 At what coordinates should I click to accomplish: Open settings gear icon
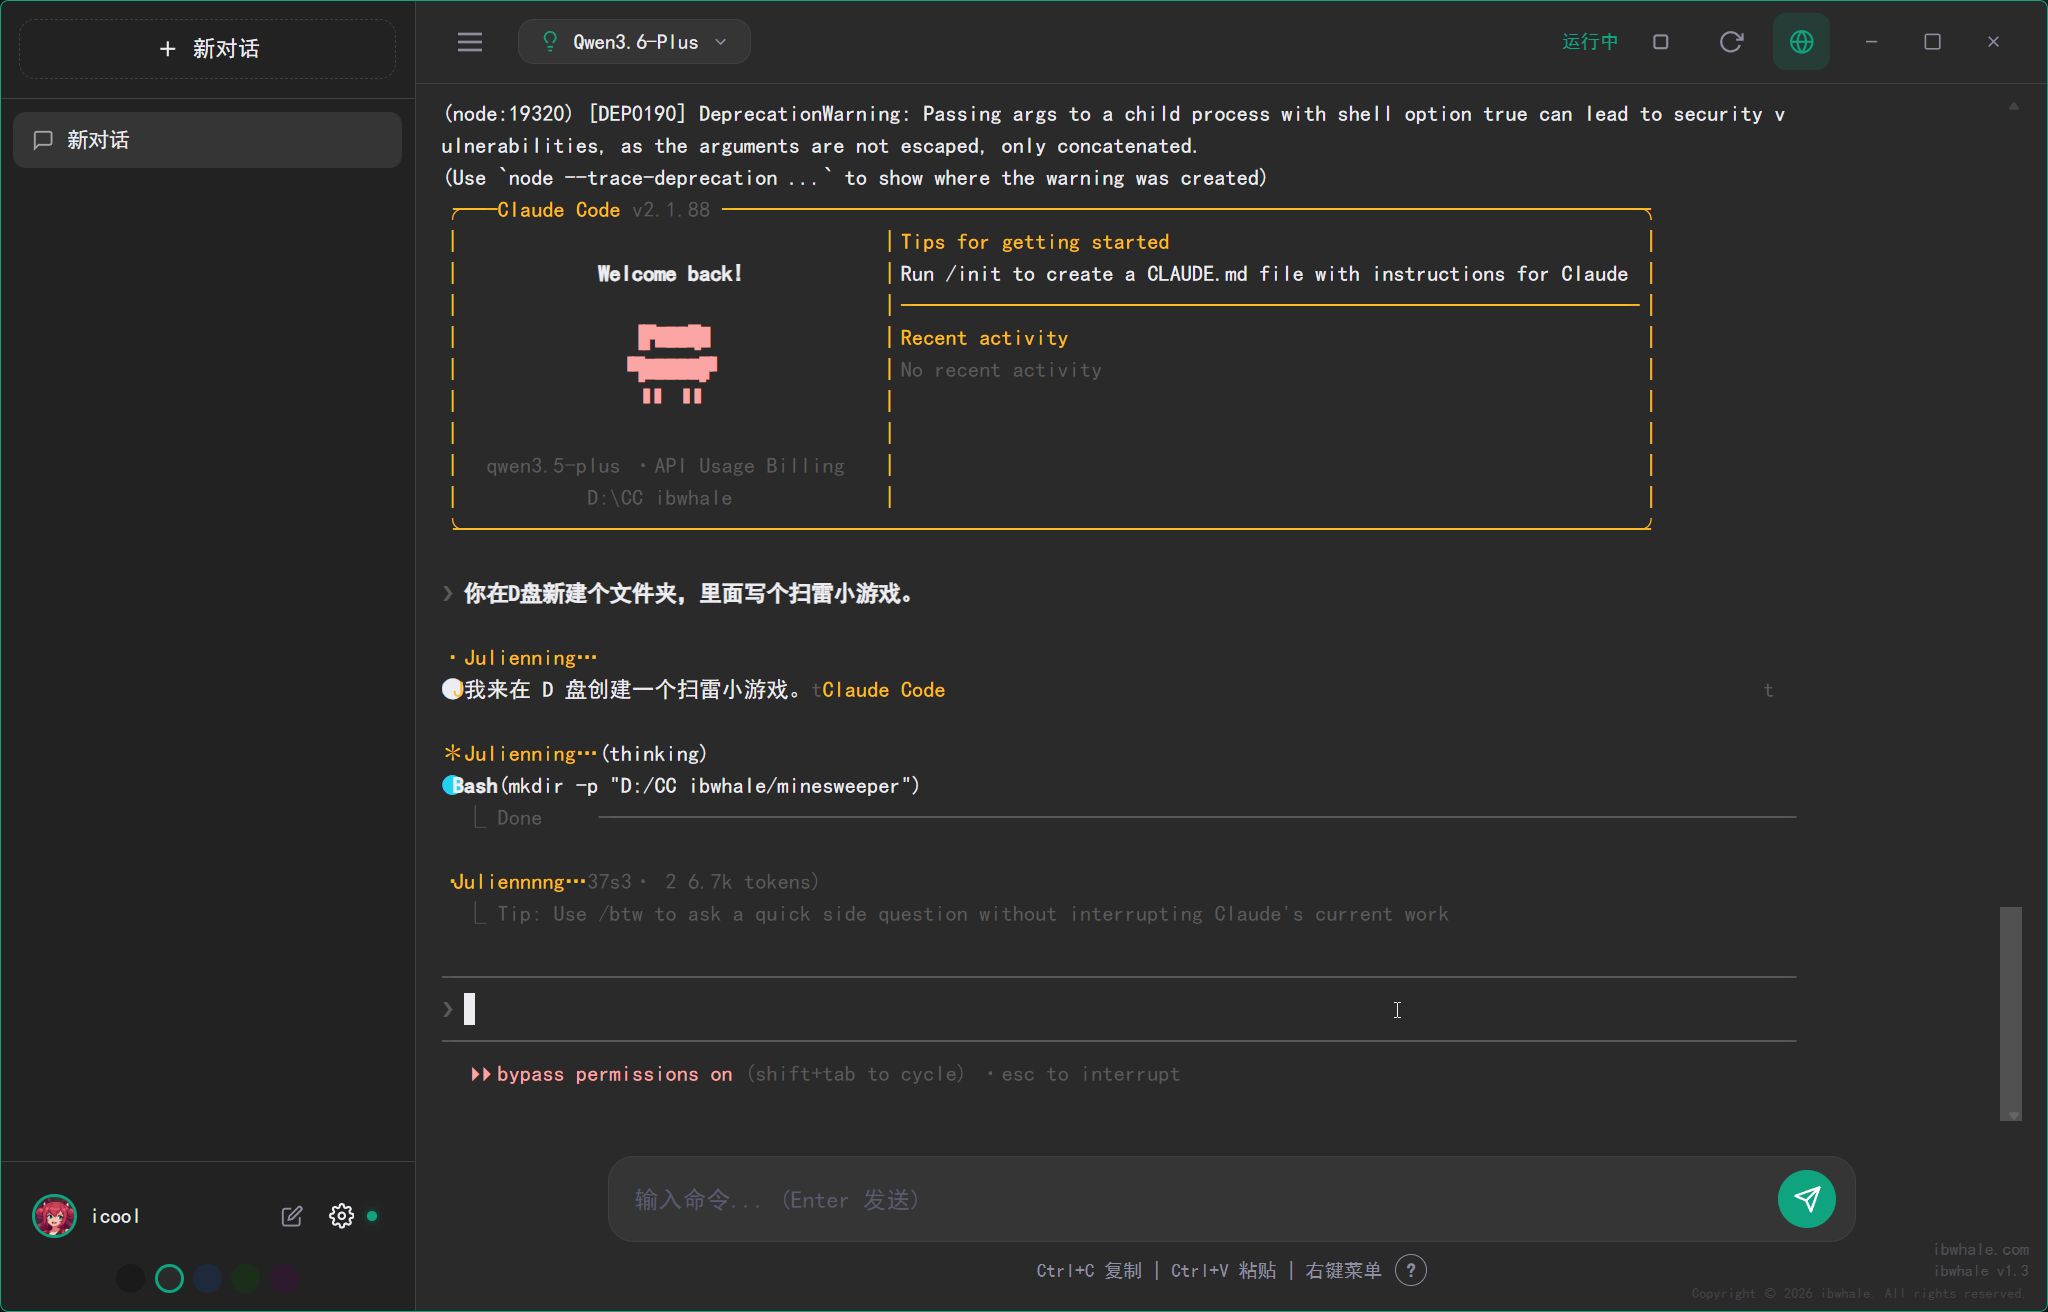pos(341,1216)
